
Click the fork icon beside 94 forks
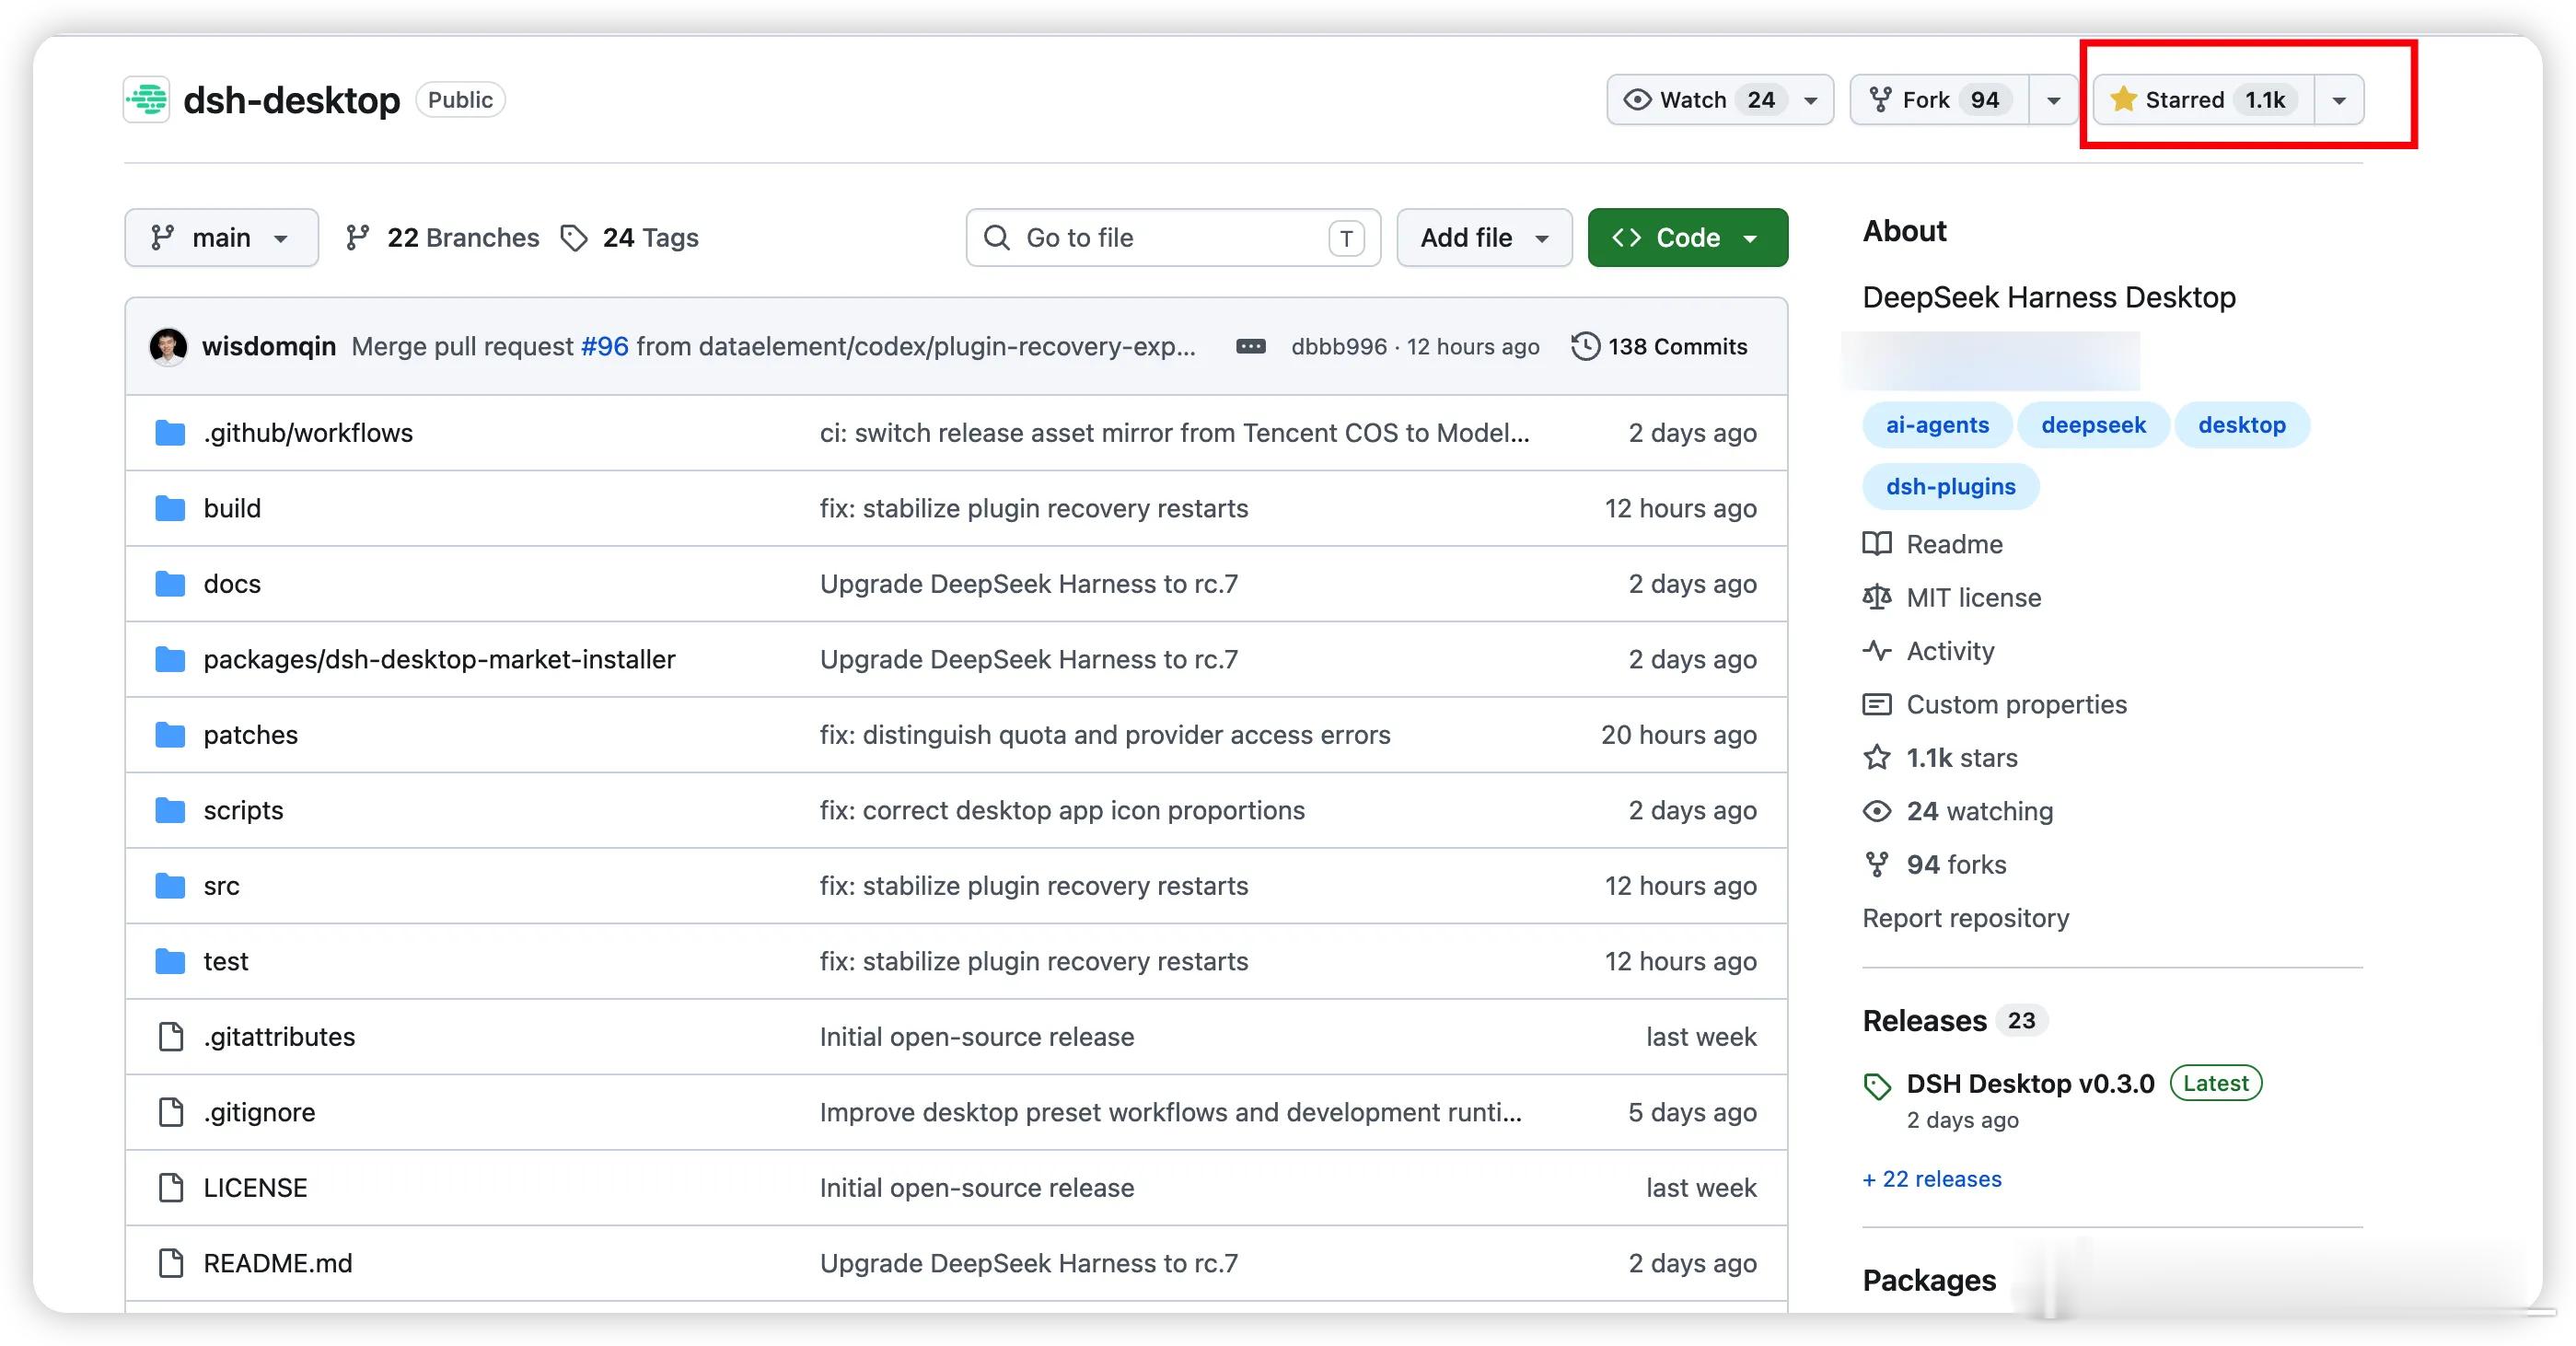(1877, 864)
